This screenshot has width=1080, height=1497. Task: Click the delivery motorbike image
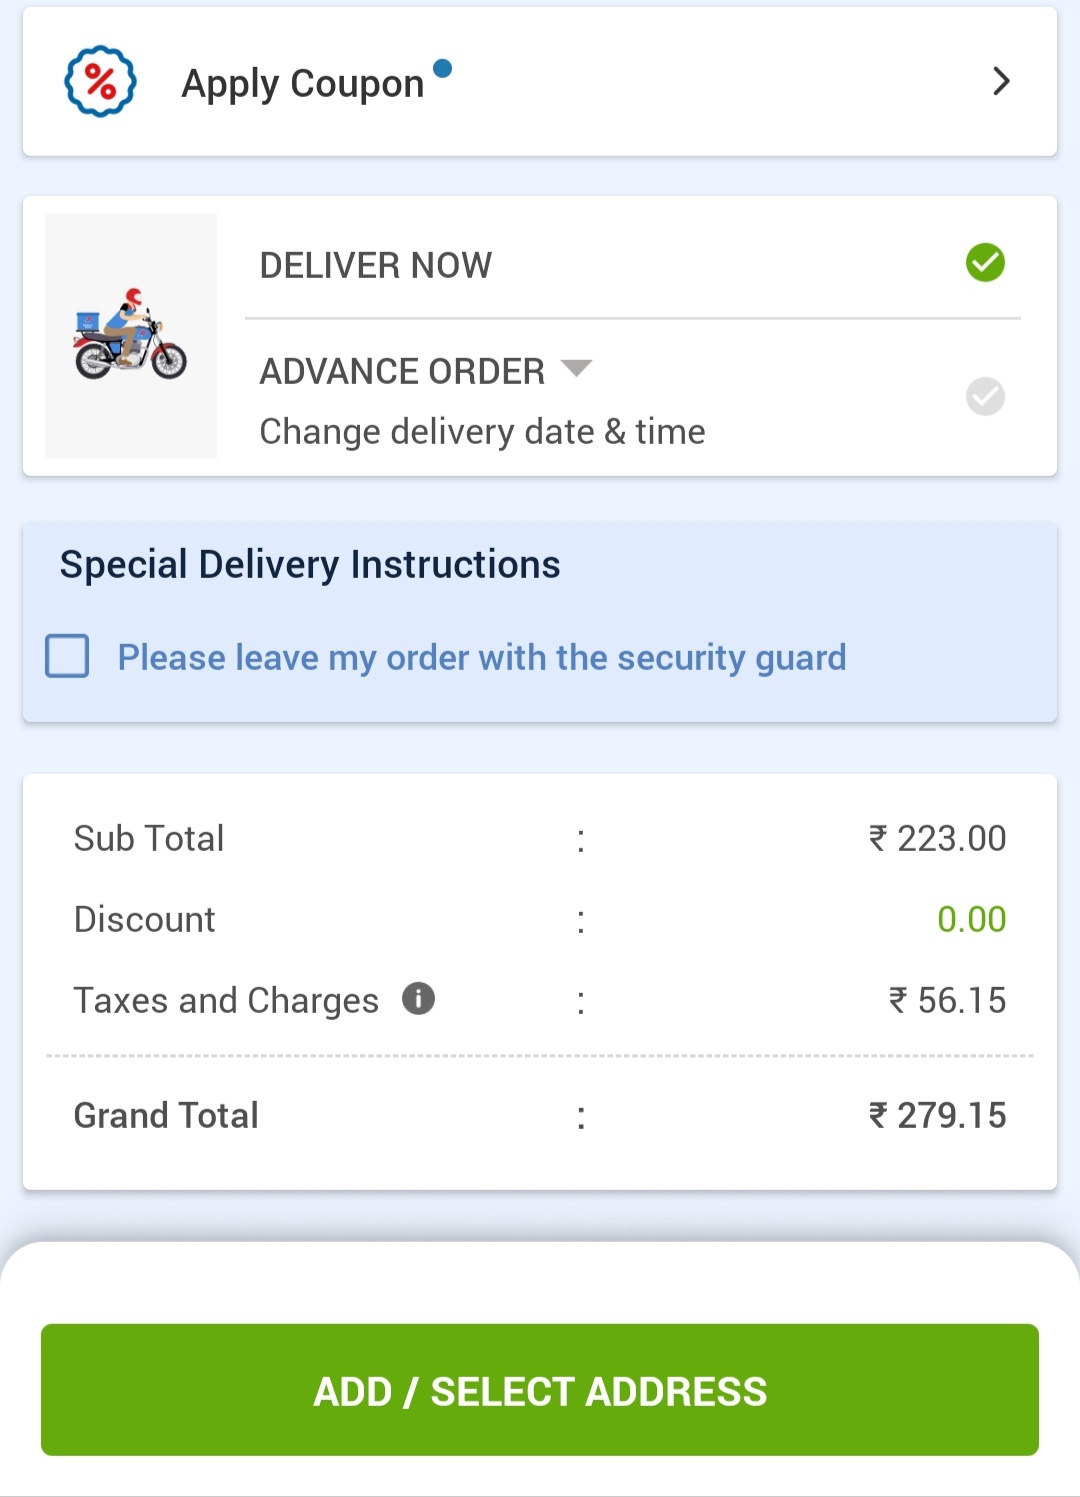130,336
